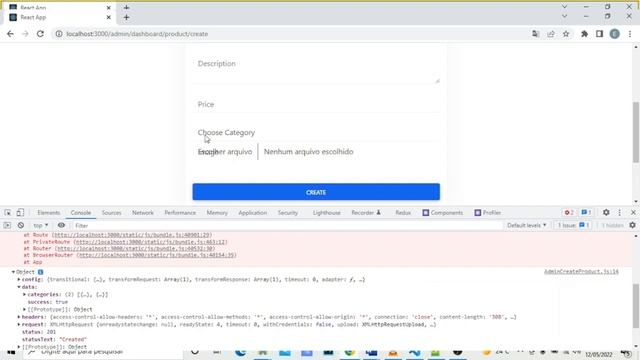Open the Recorder tab
This screenshot has height=360, width=640.
tap(366, 213)
